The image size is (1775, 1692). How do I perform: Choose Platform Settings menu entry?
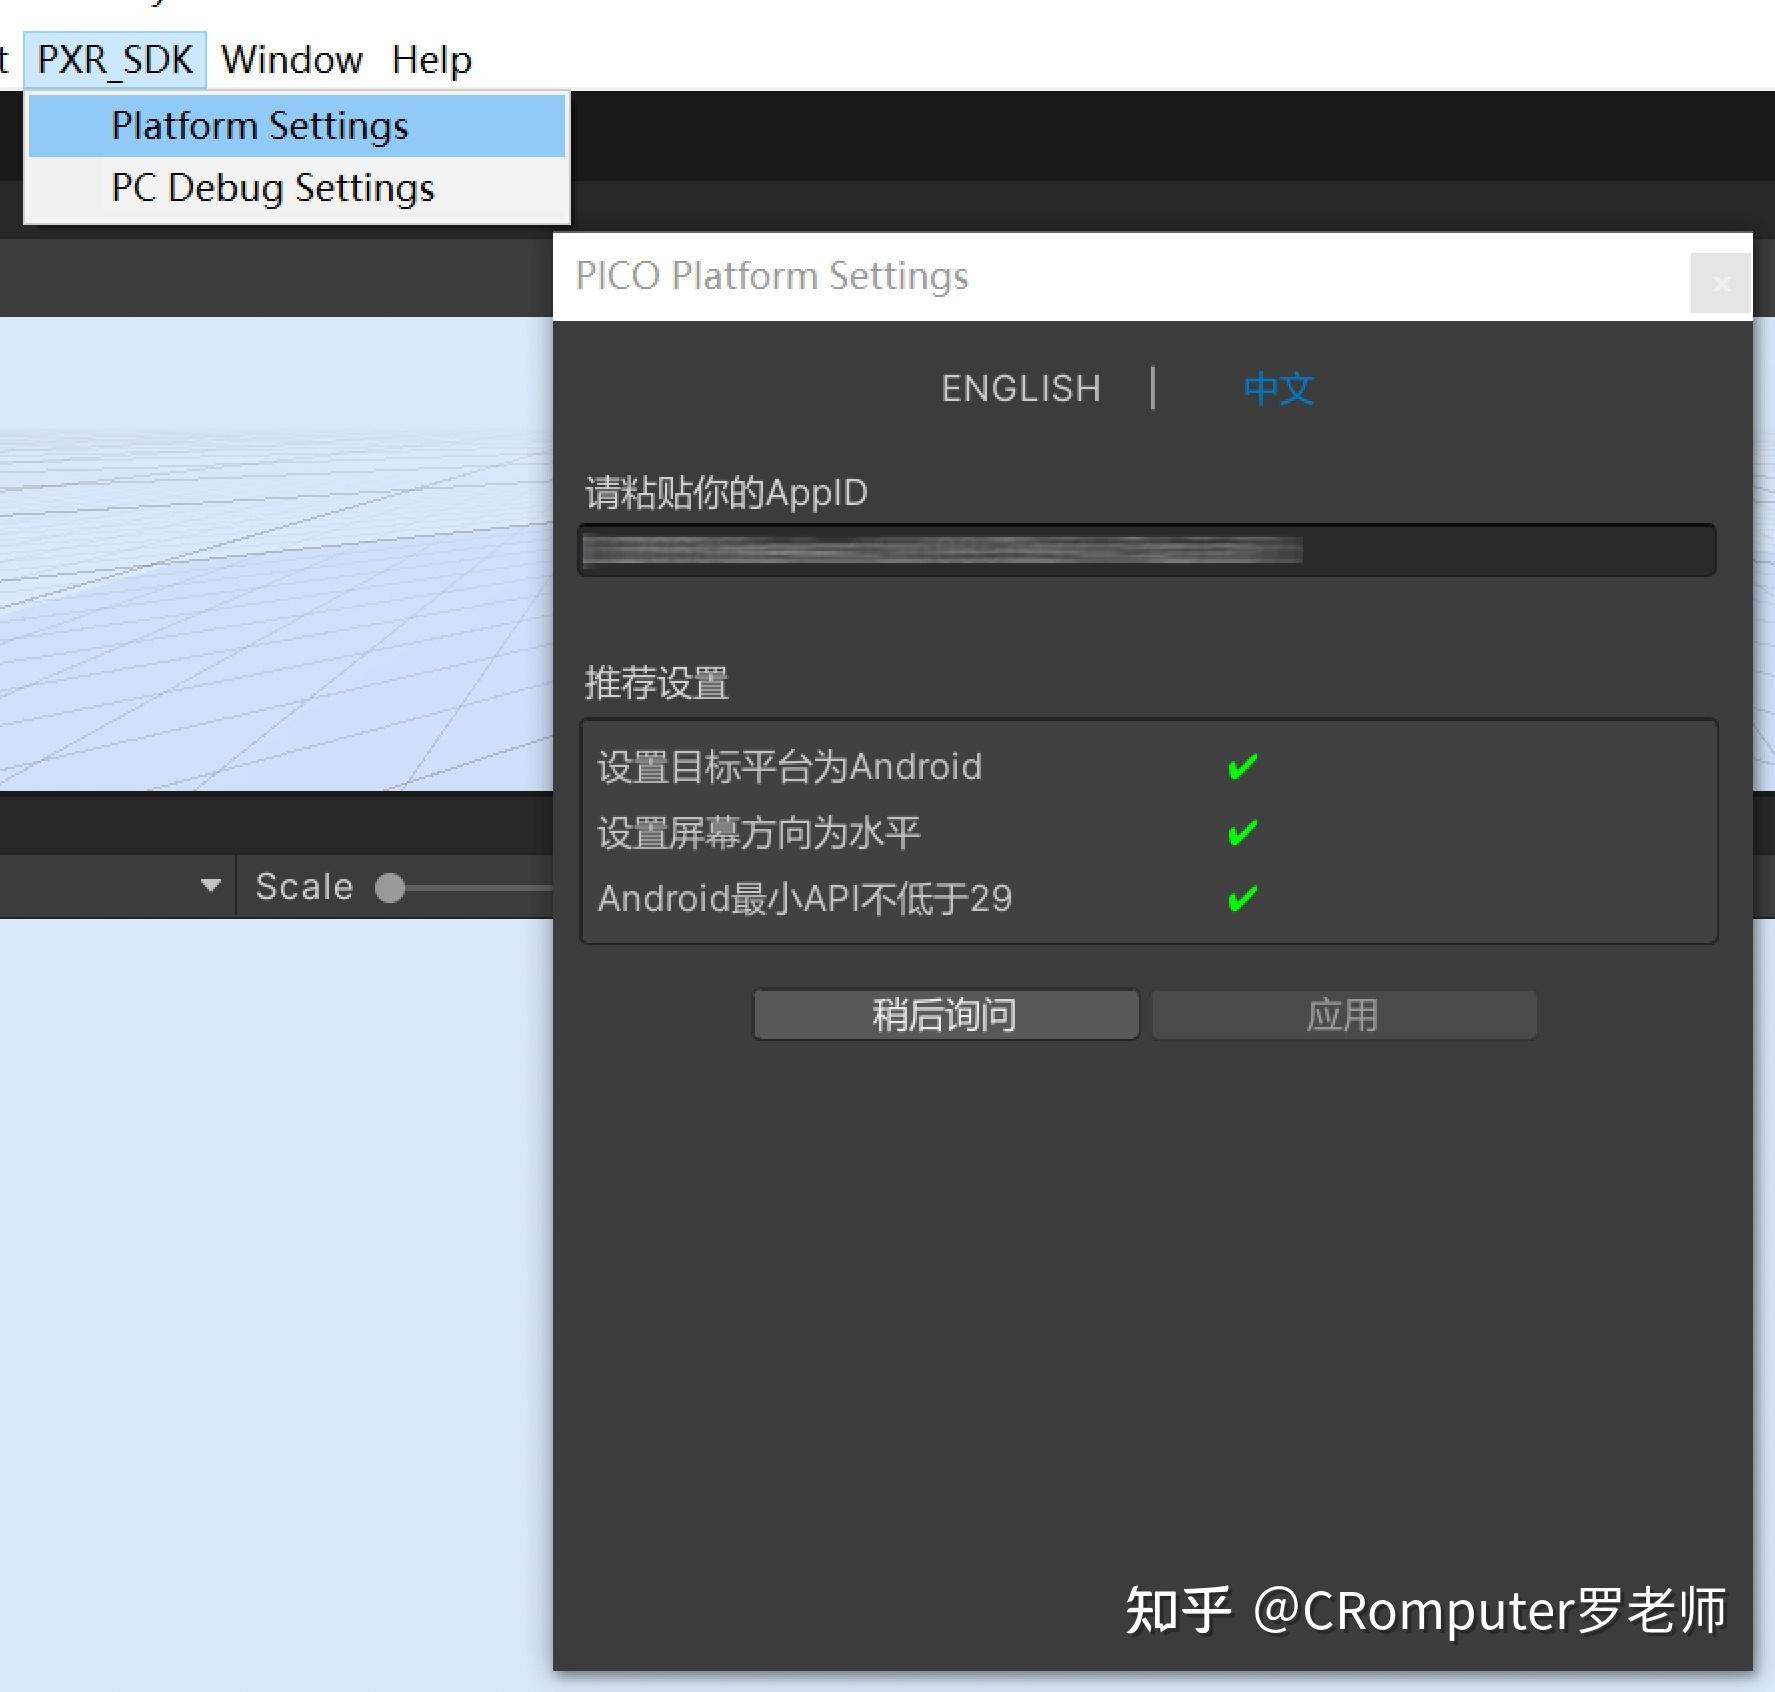[x=297, y=126]
